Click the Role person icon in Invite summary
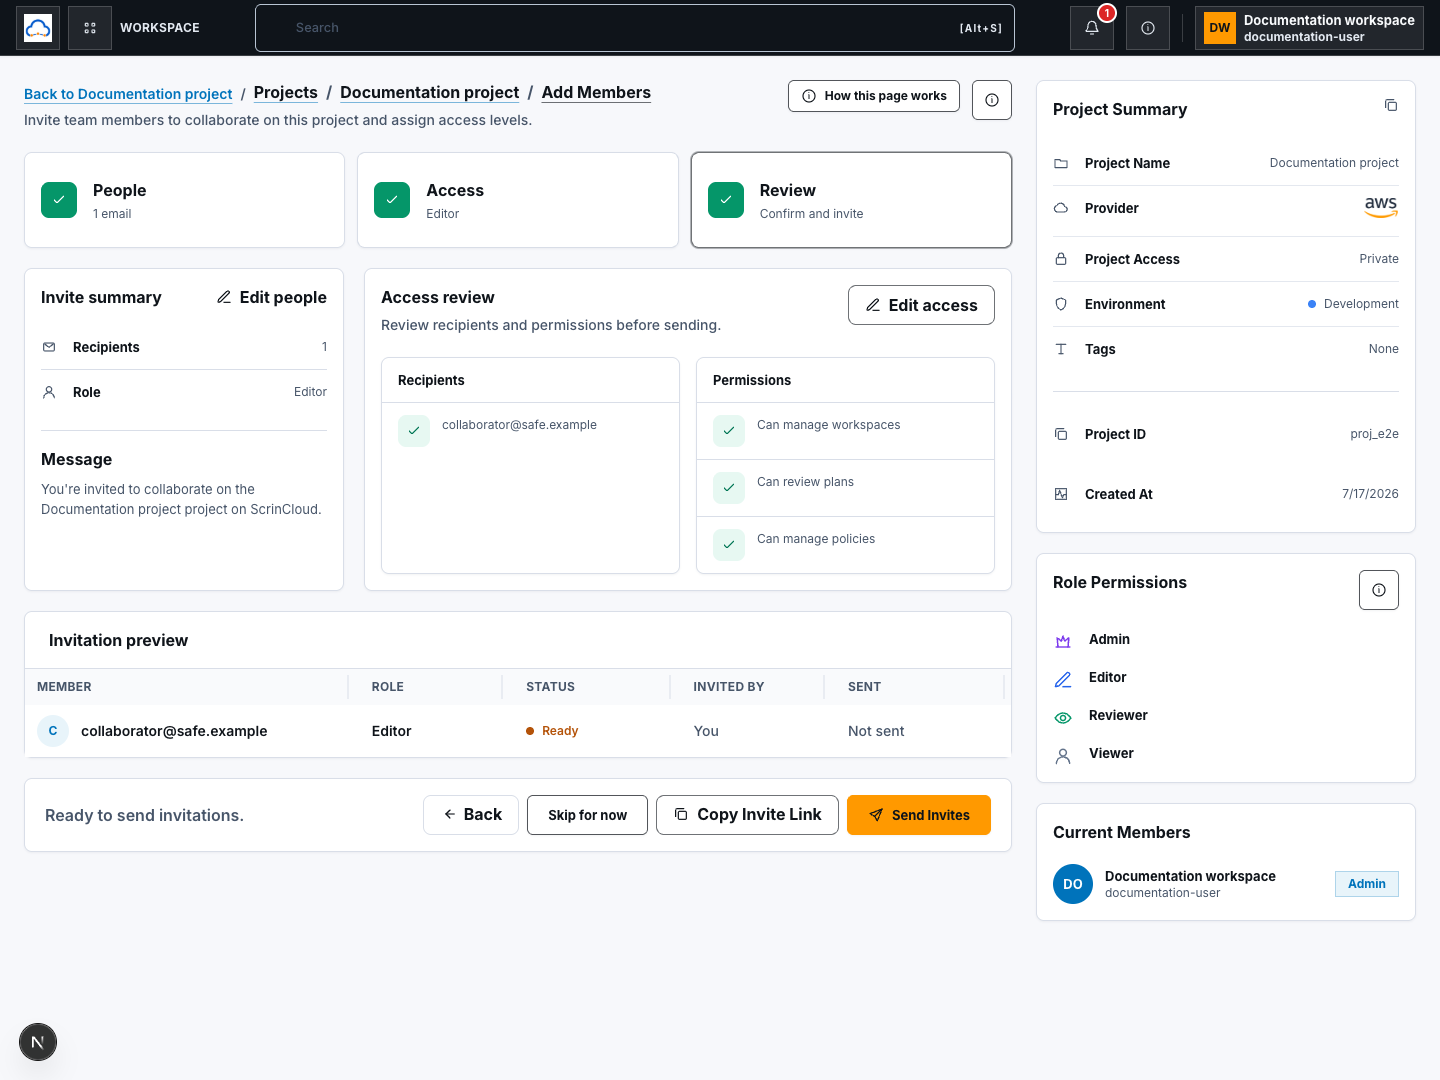 point(49,392)
